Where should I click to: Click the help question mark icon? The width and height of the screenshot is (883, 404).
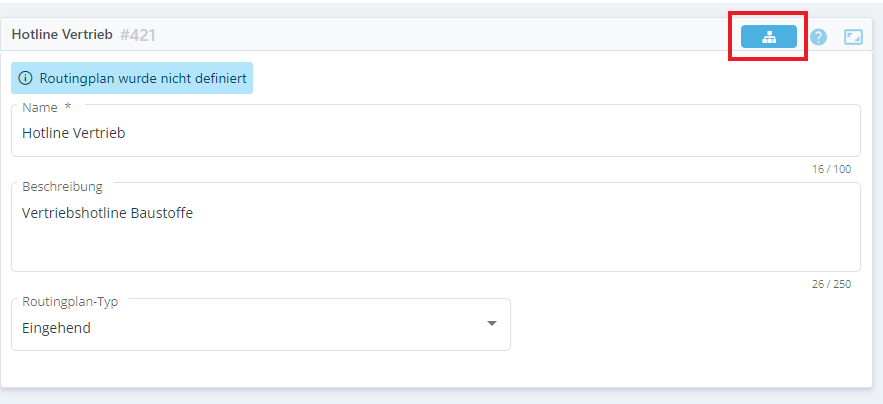[819, 37]
